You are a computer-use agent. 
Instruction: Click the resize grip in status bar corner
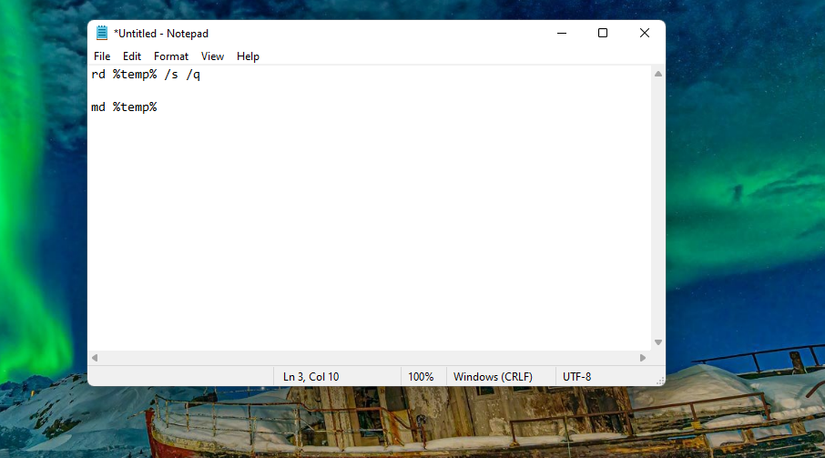tap(660, 381)
